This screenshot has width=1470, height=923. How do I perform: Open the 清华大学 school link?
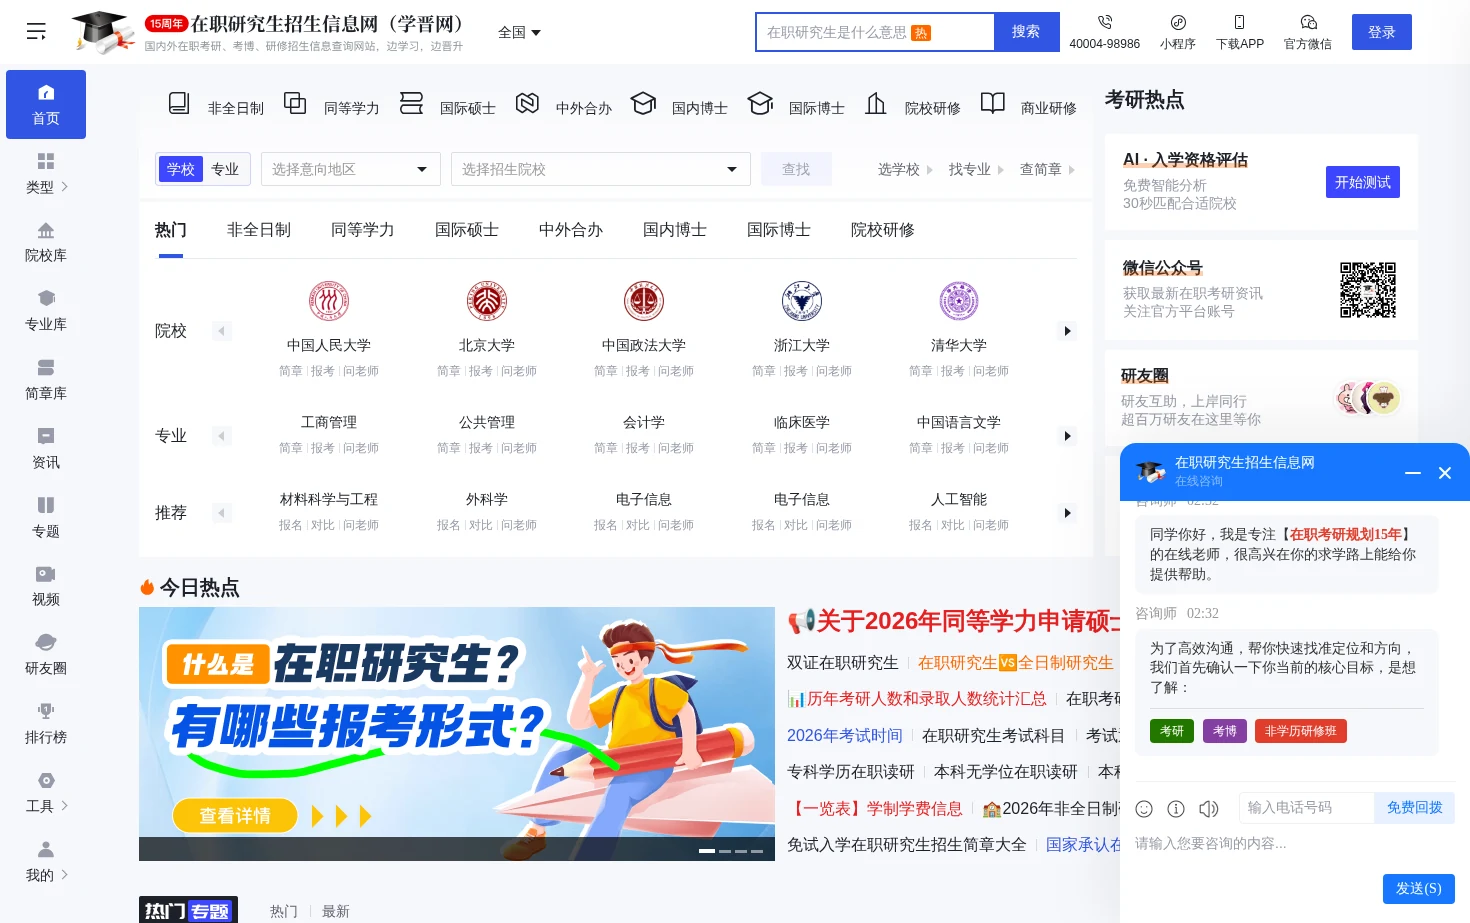coord(959,345)
